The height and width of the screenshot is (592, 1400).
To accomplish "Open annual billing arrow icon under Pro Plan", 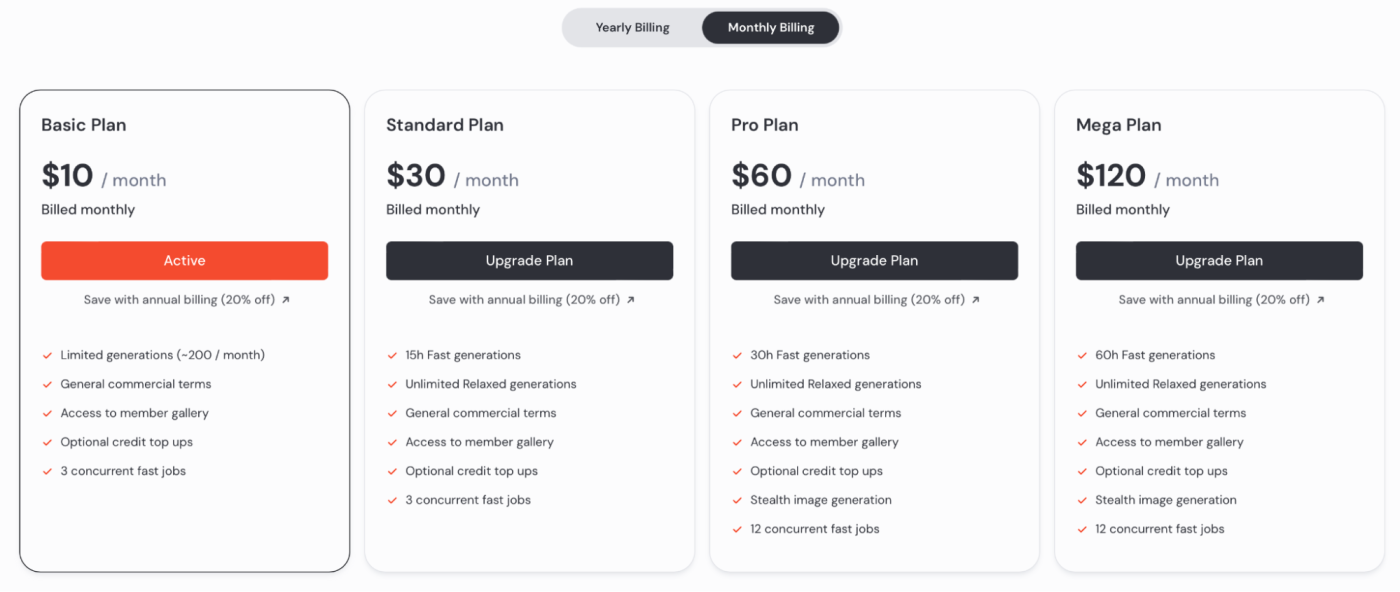I will [976, 300].
